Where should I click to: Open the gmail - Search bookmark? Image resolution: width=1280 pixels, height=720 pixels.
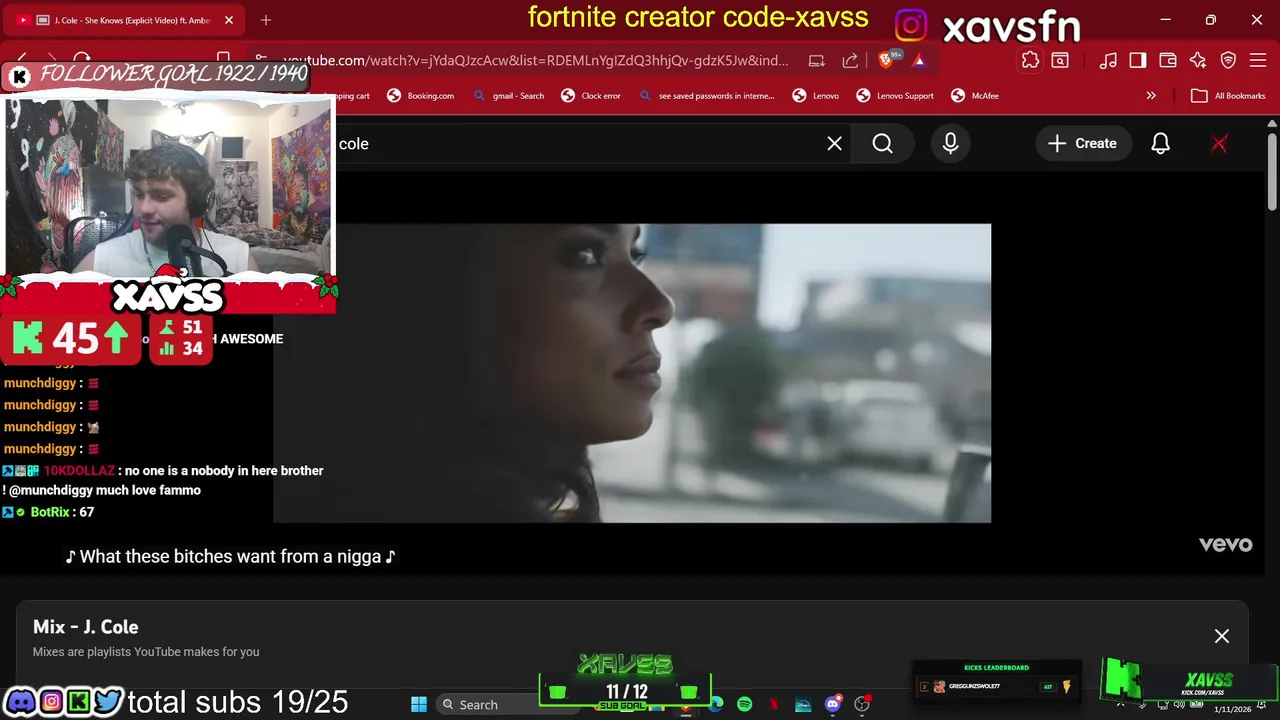(508, 96)
